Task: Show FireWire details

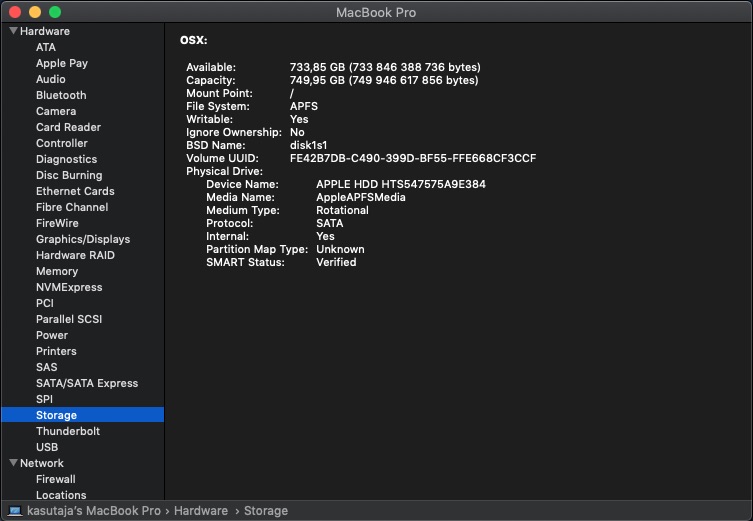Action: [57, 223]
